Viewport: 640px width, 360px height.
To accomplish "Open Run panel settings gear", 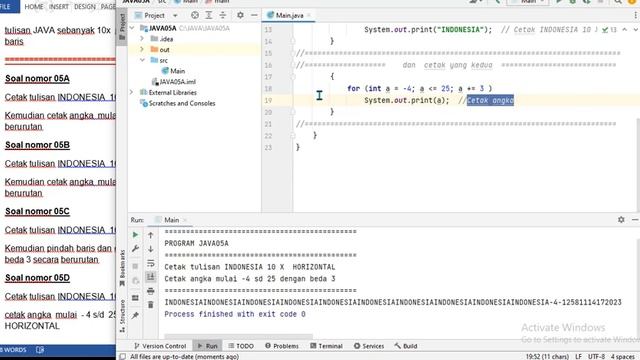I will [621, 220].
